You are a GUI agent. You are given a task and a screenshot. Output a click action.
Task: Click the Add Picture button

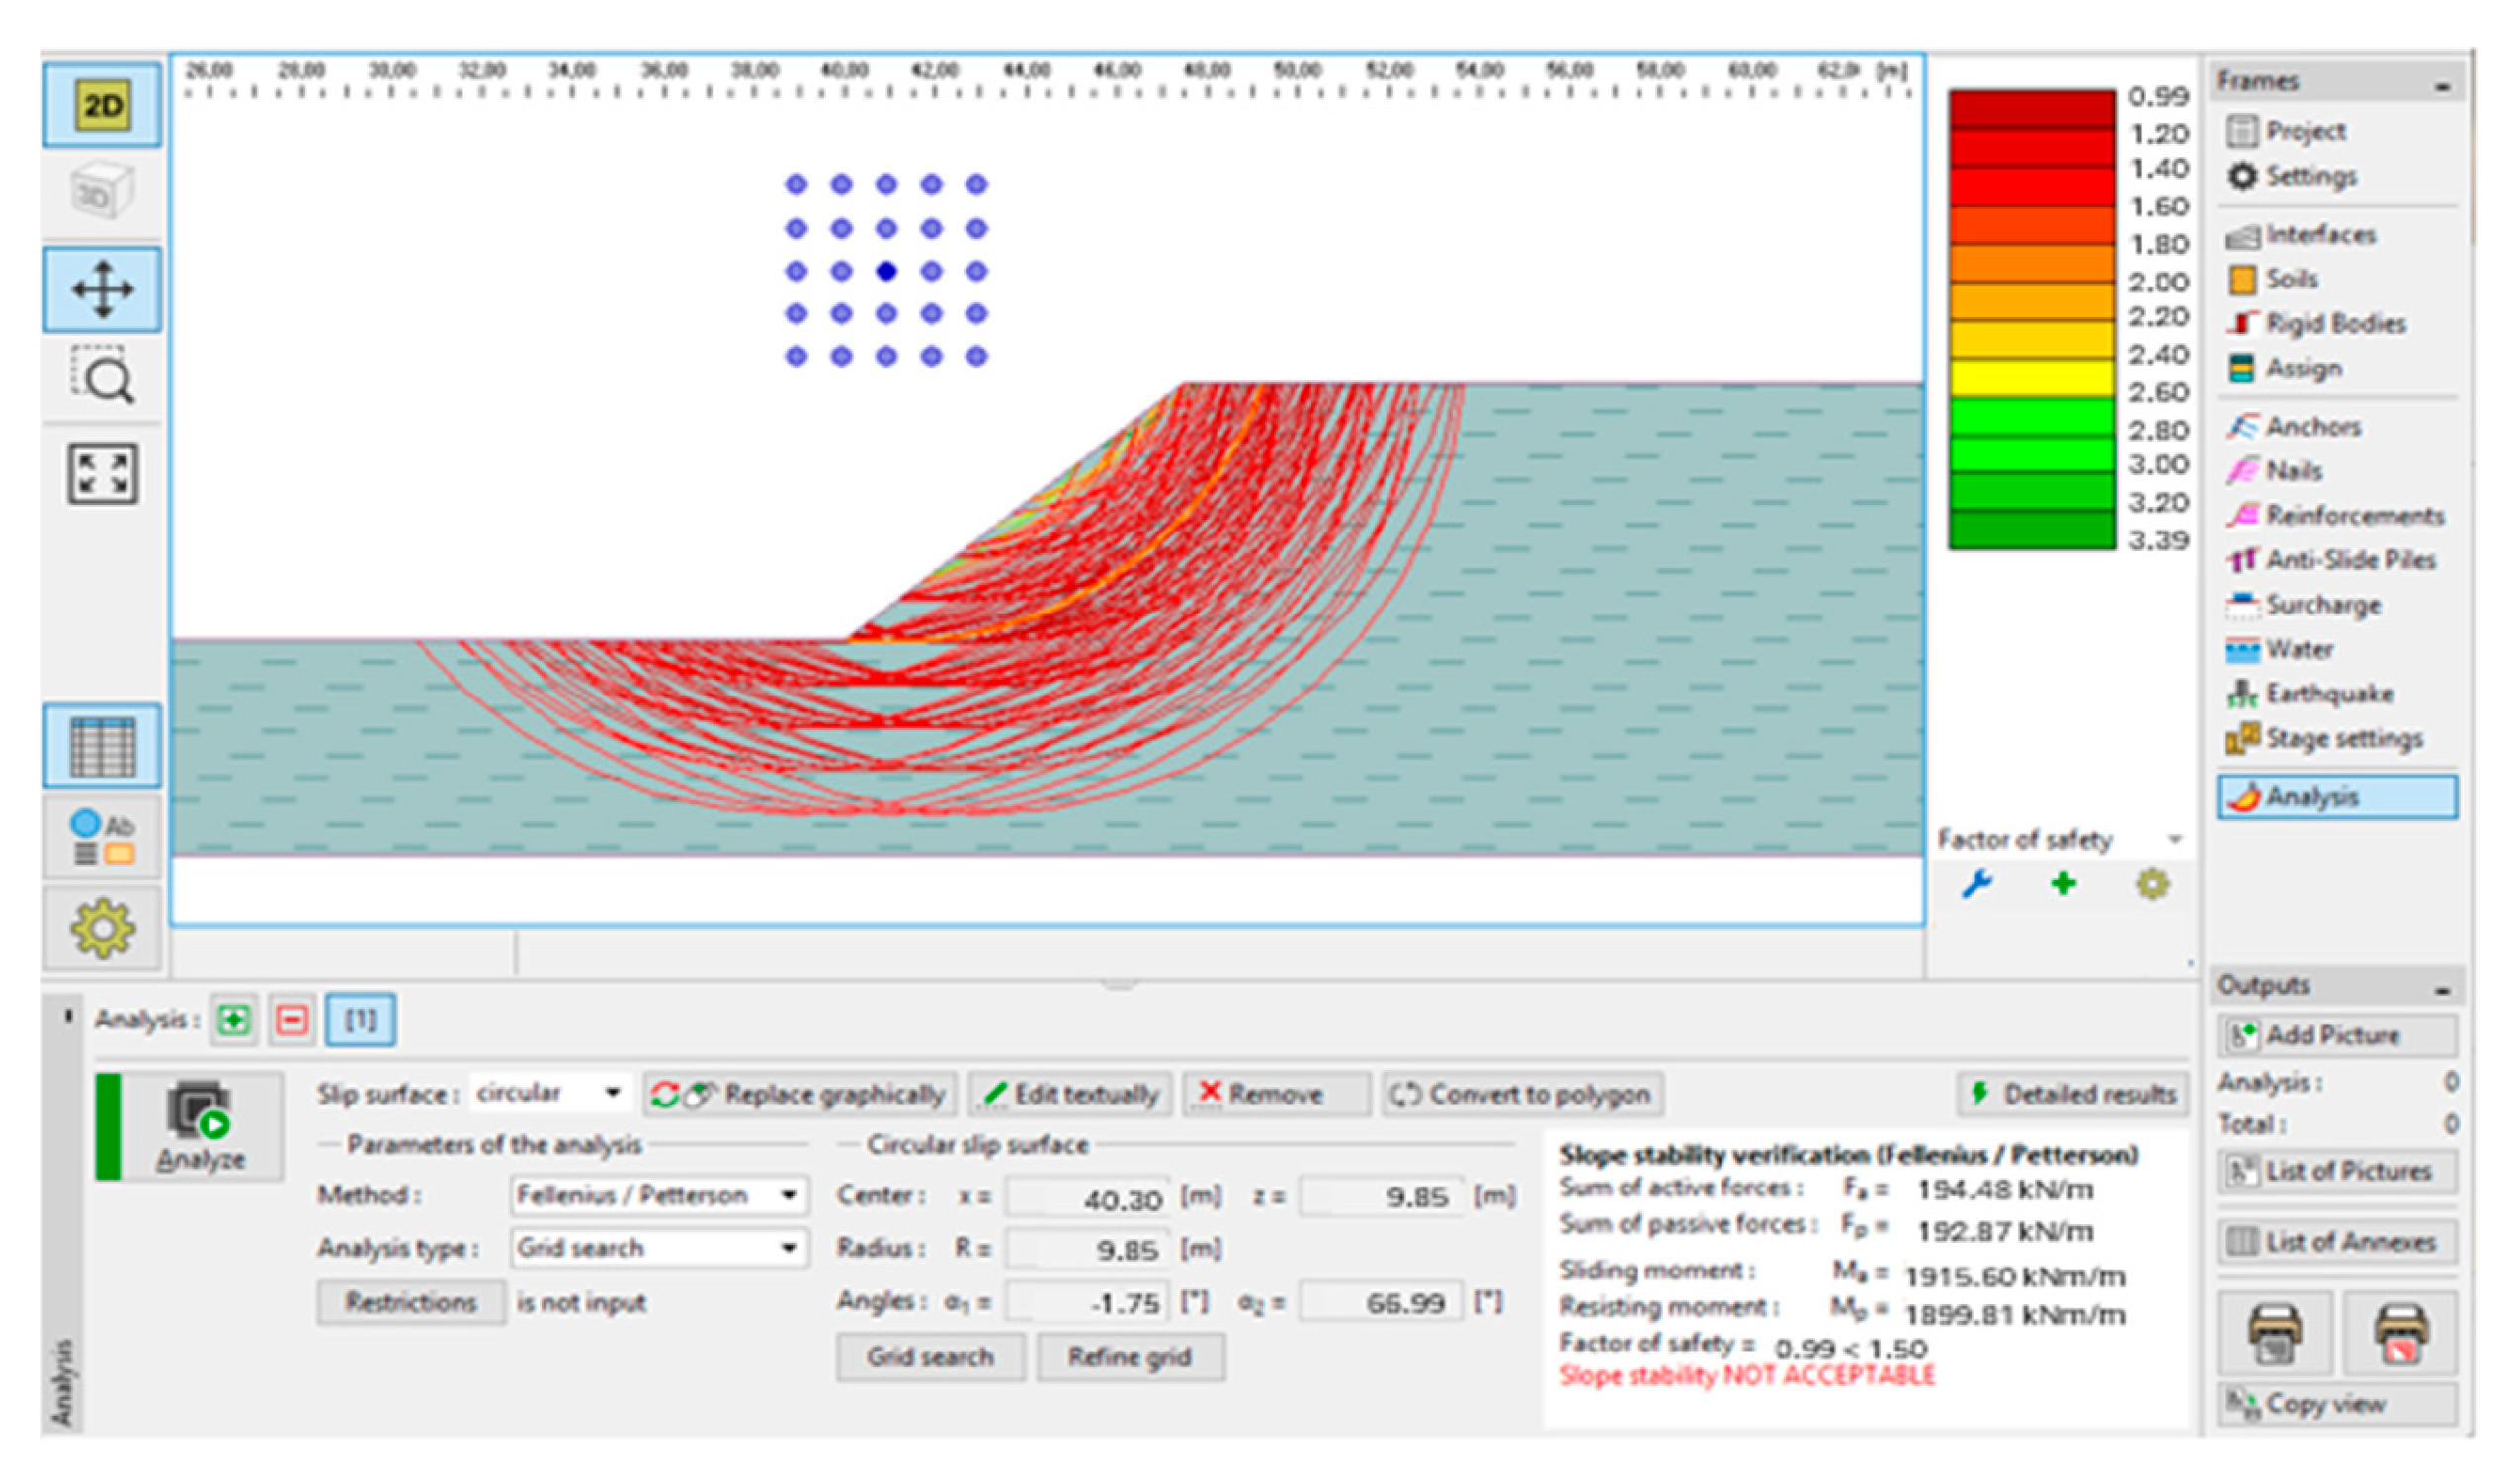click(x=2337, y=1035)
